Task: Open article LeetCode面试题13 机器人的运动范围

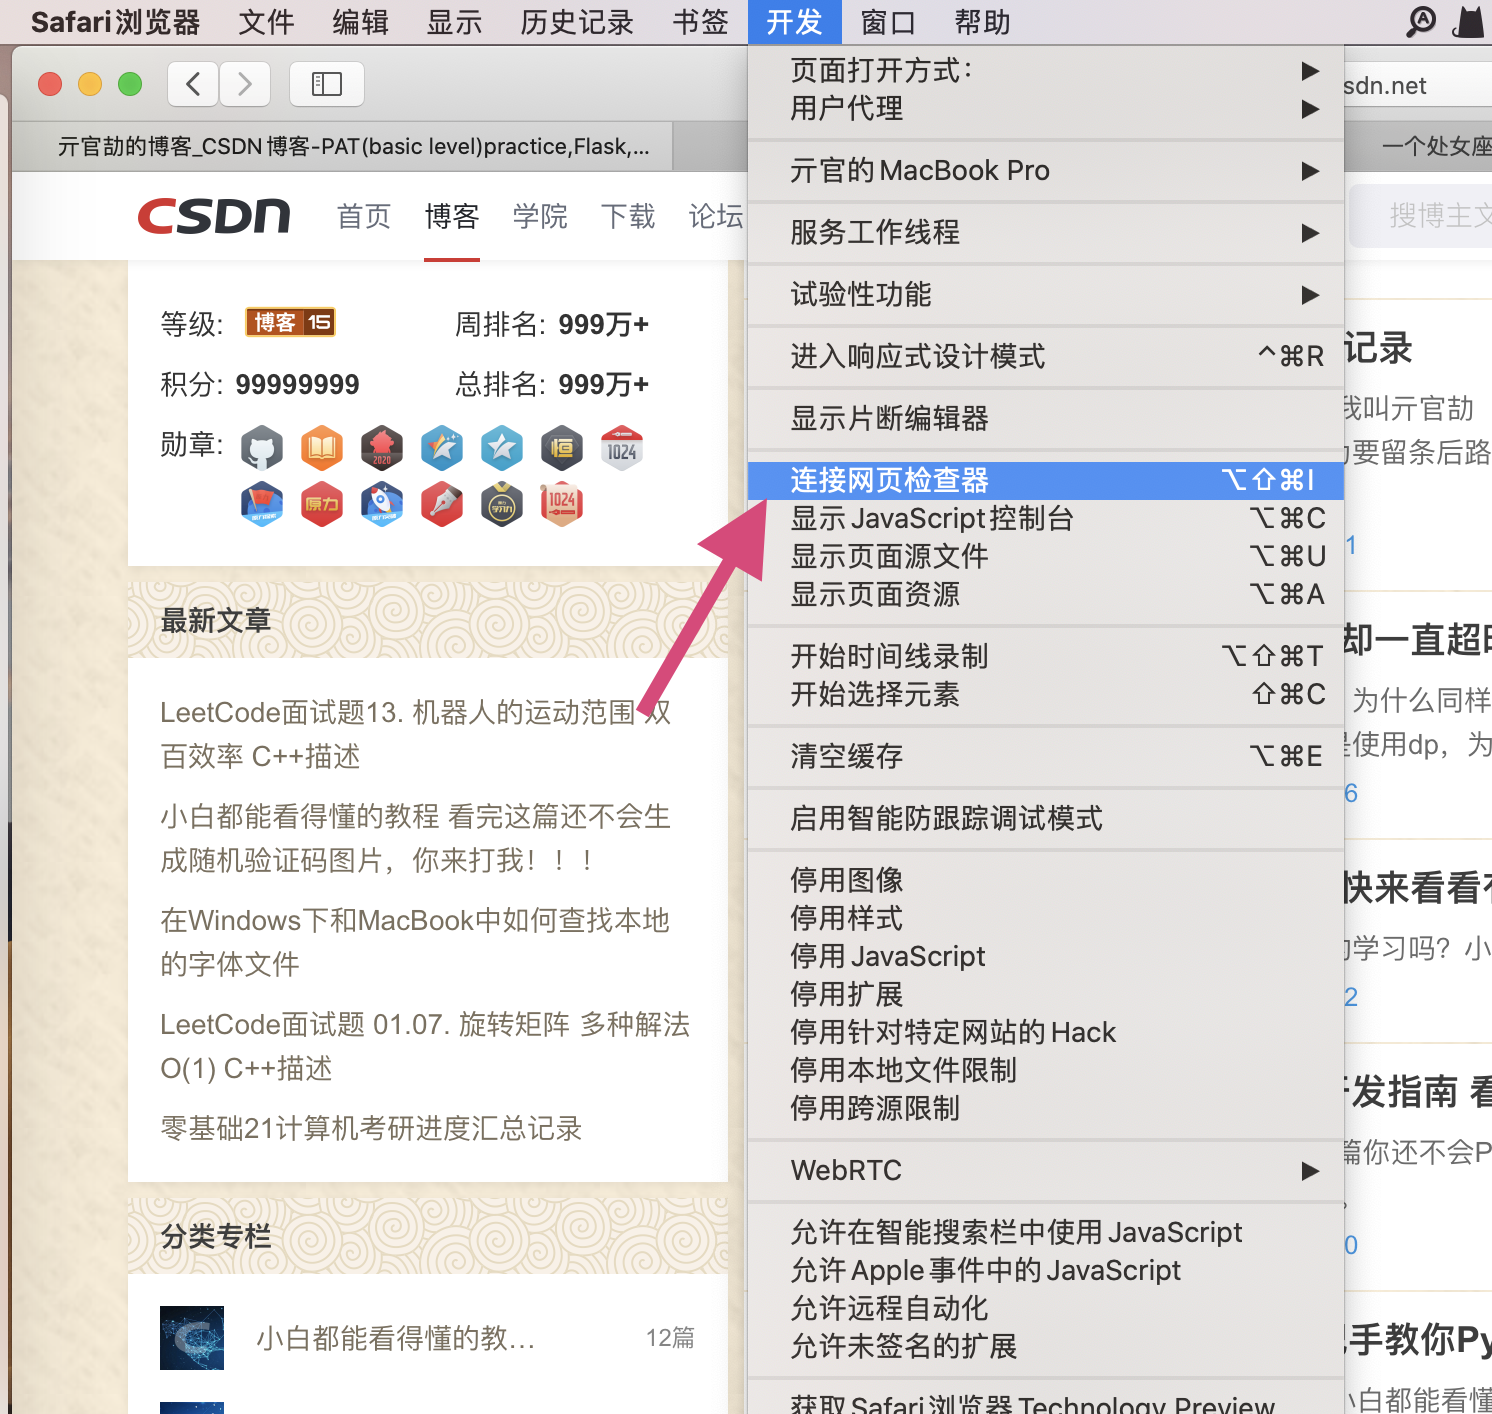Action: [x=416, y=734]
